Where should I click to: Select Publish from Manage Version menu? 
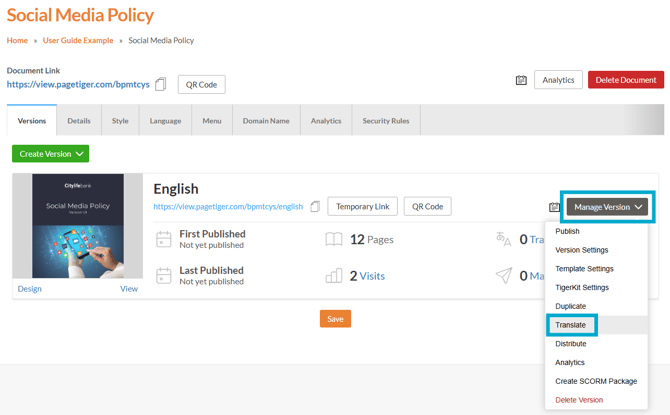pyautogui.click(x=597, y=231)
